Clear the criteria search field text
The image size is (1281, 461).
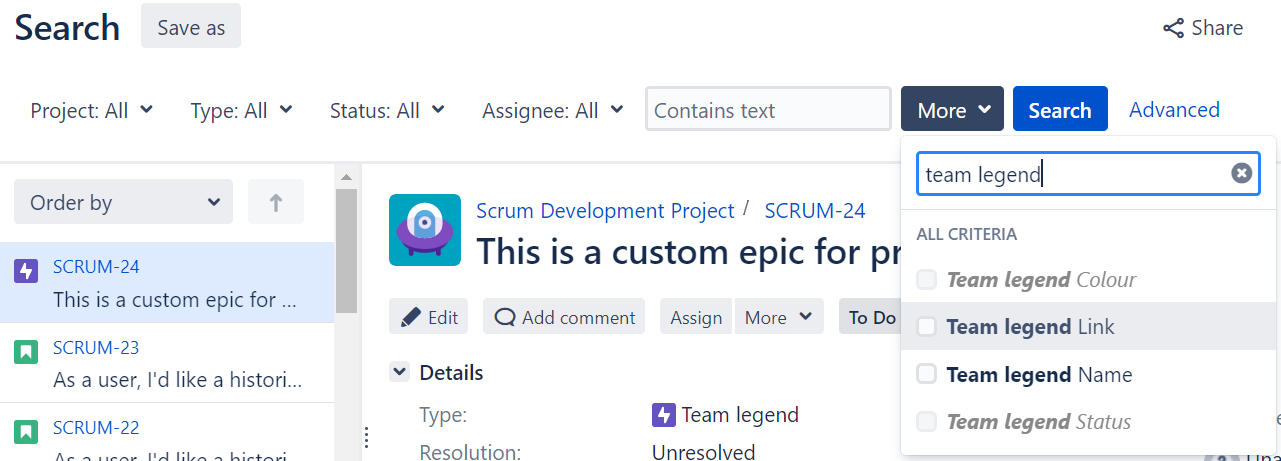coord(1241,174)
